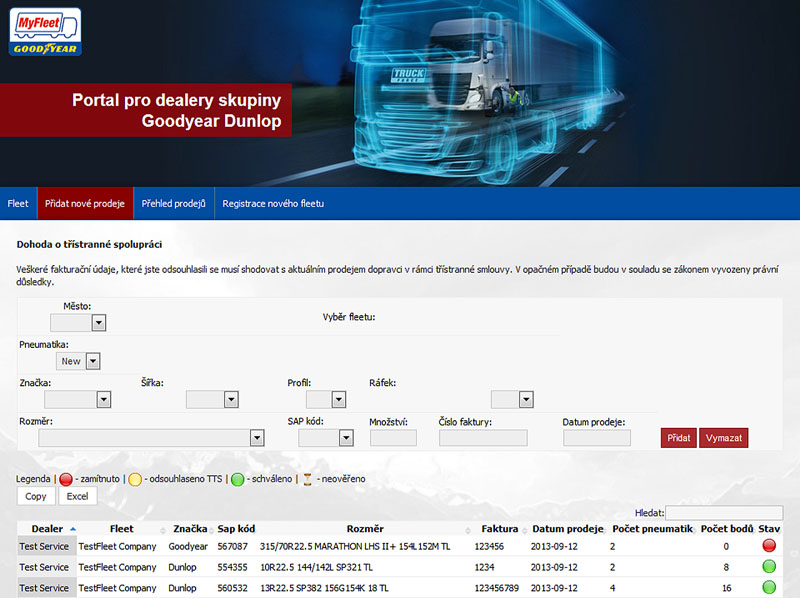Click into the Hledat search field
Screen dimensions: 800x598
point(724,513)
